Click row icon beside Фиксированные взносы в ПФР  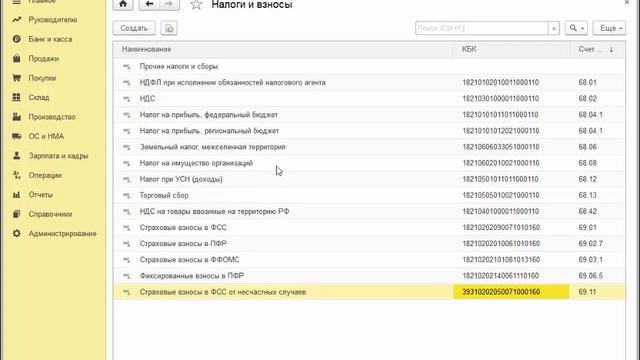pos(127,276)
